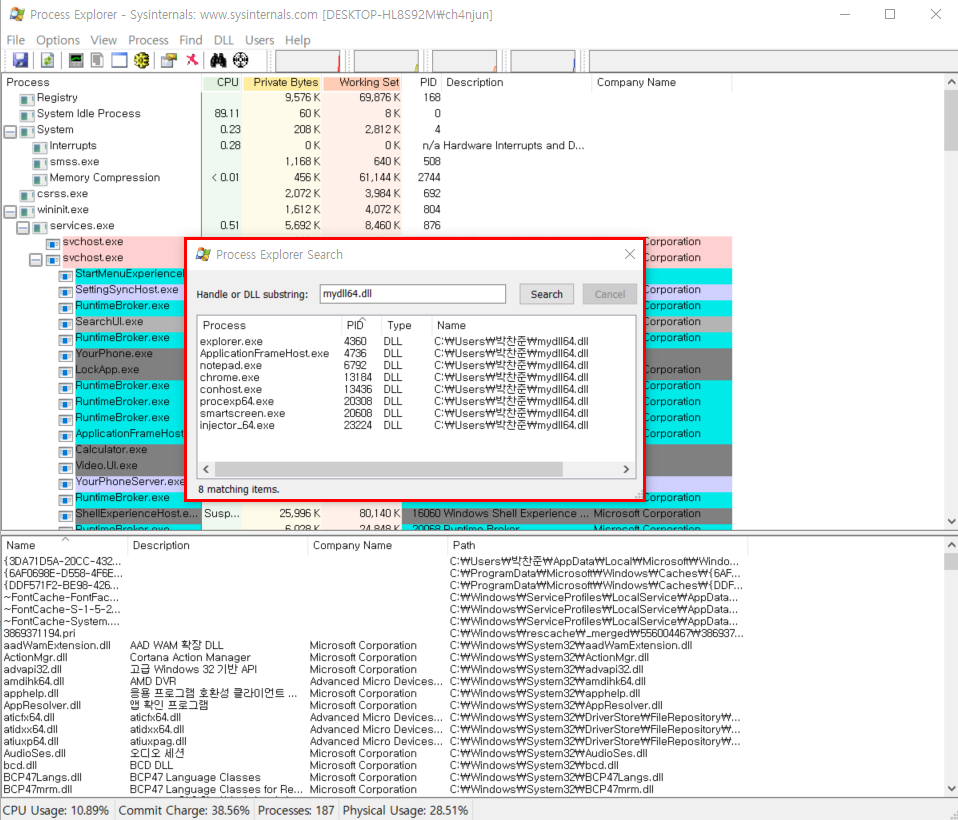Select the notepad.exe search result row
The image size is (958, 820).
[415, 365]
